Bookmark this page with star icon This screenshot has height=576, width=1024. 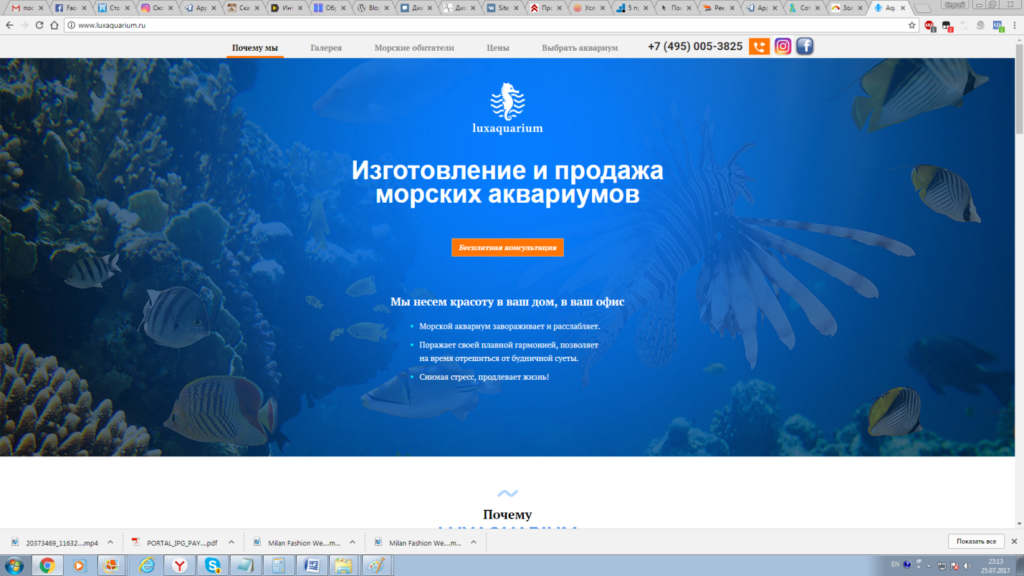[x=912, y=25]
